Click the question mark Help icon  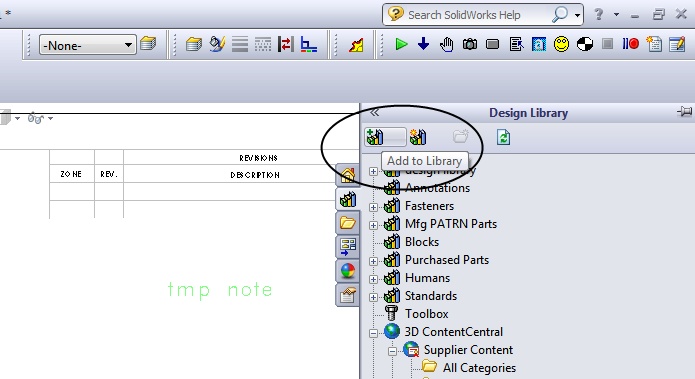(598, 15)
